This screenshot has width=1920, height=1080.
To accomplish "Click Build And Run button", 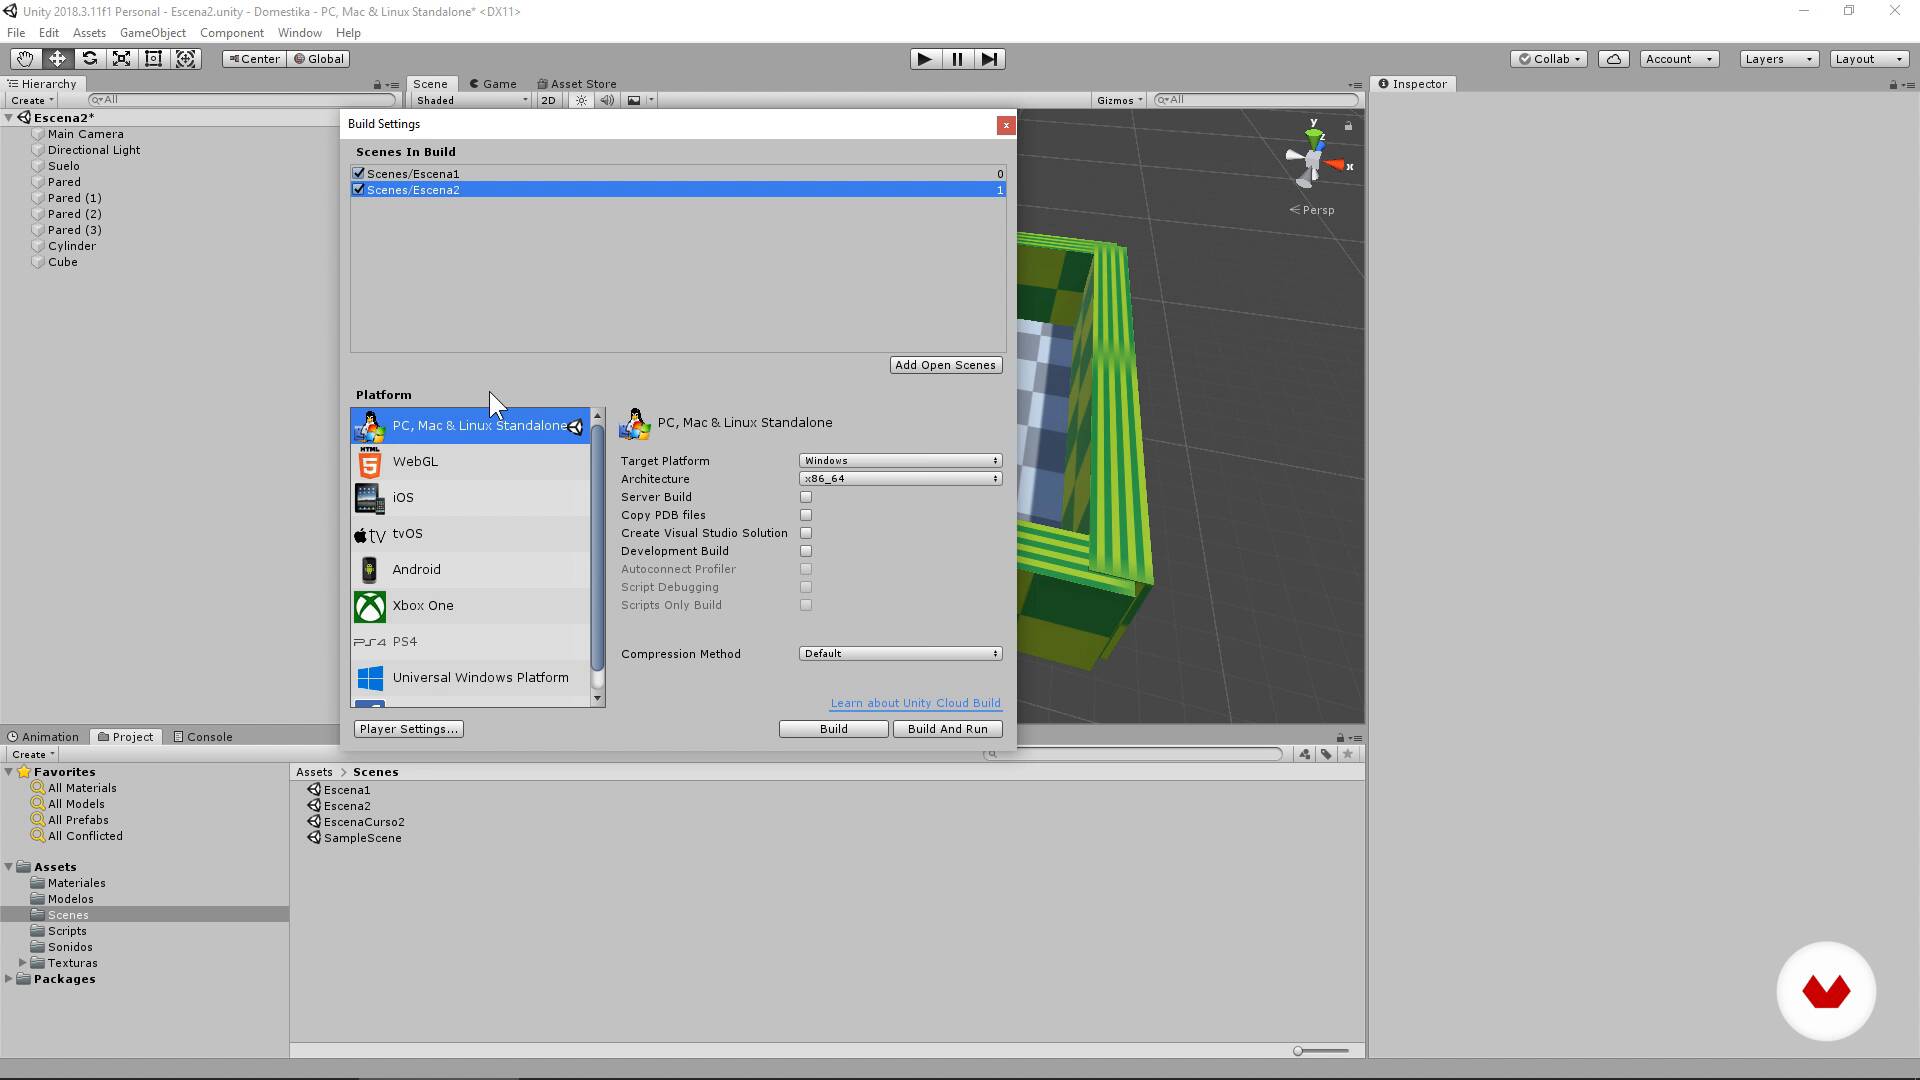I will [948, 729].
